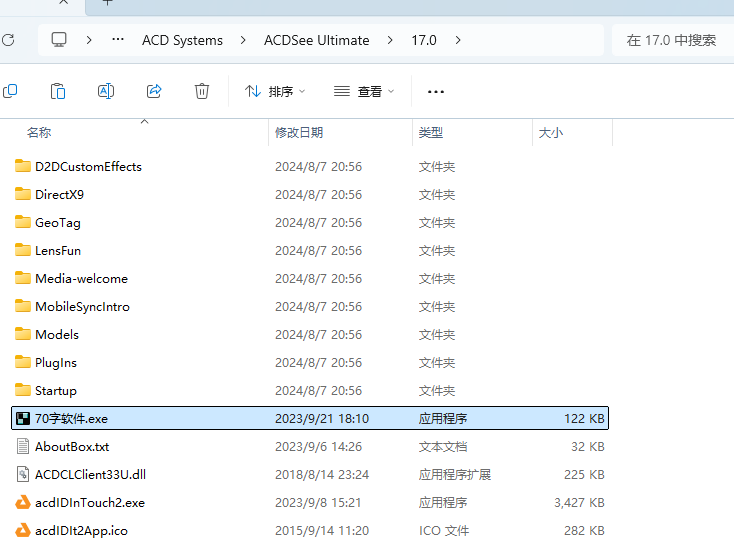The height and width of the screenshot is (542, 734).
Task: Click the 70字软件.exe application icon
Action: pyautogui.click(x=22, y=418)
